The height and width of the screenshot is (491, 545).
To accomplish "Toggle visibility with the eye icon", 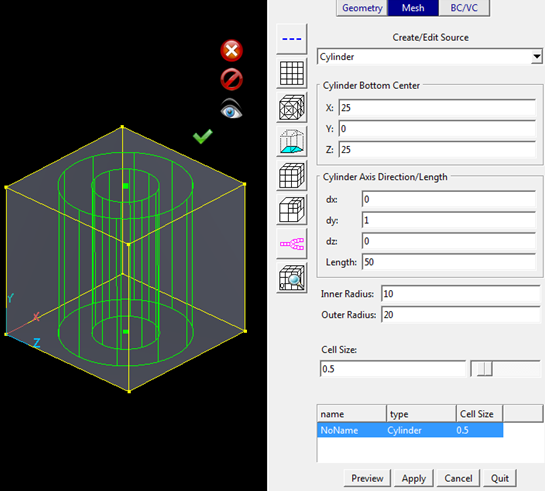I will (231, 109).
